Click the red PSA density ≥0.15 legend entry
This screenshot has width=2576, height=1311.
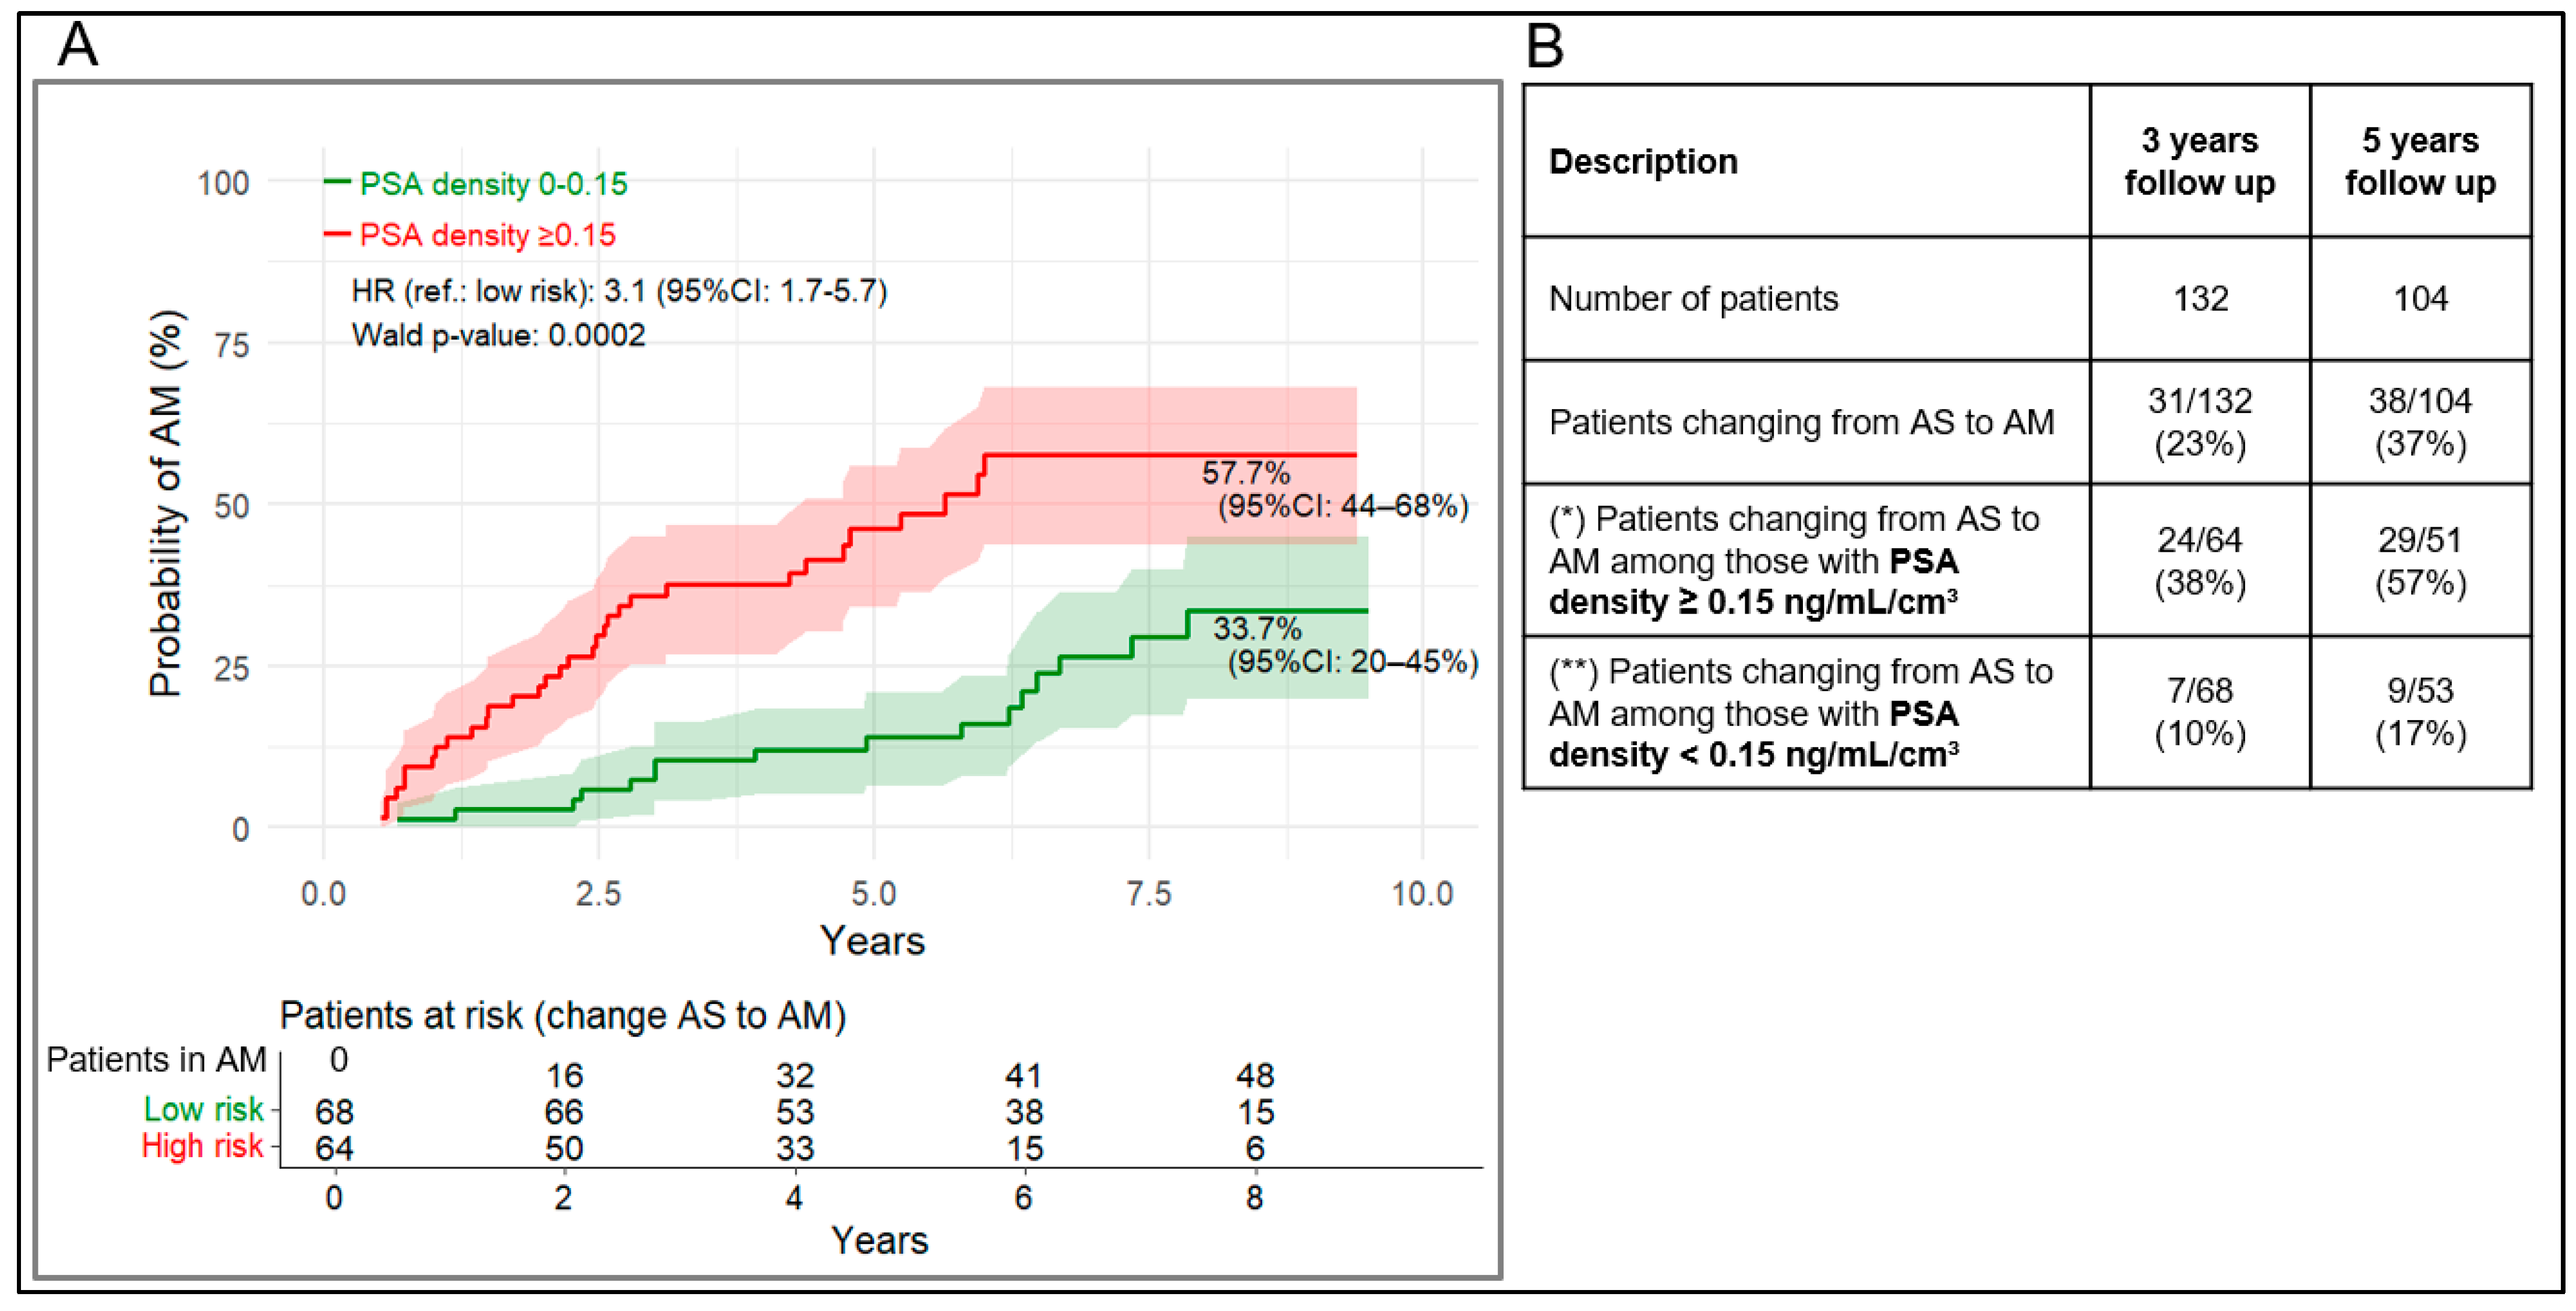[470, 235]
